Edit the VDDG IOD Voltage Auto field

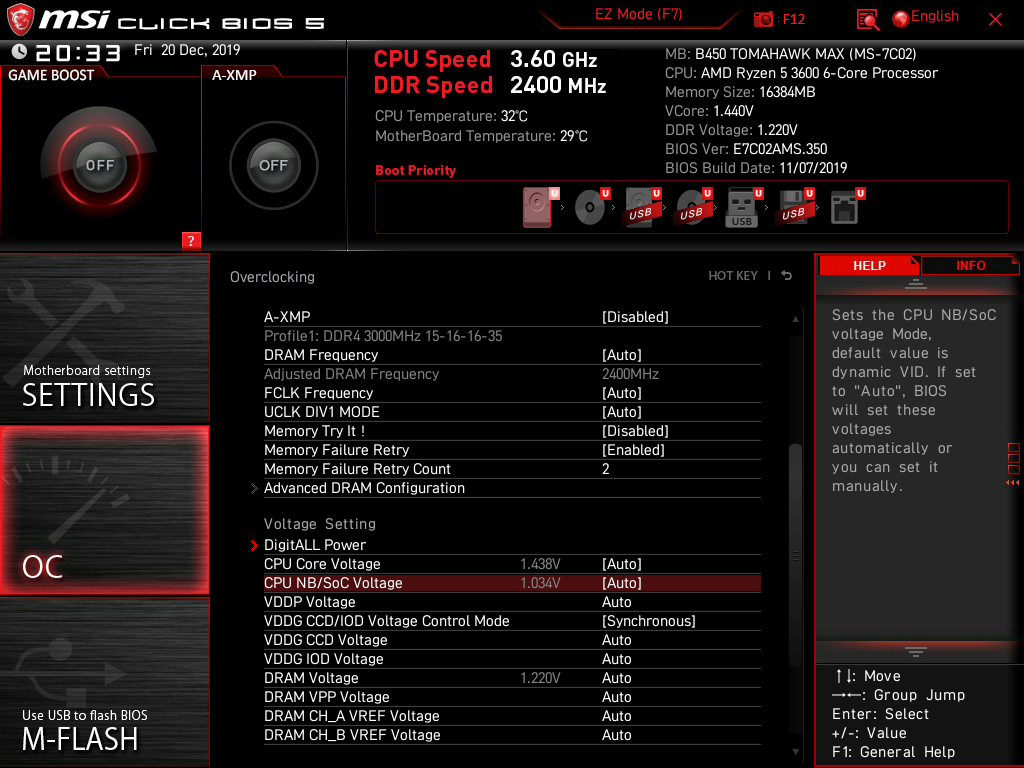(x=616, y=659)
